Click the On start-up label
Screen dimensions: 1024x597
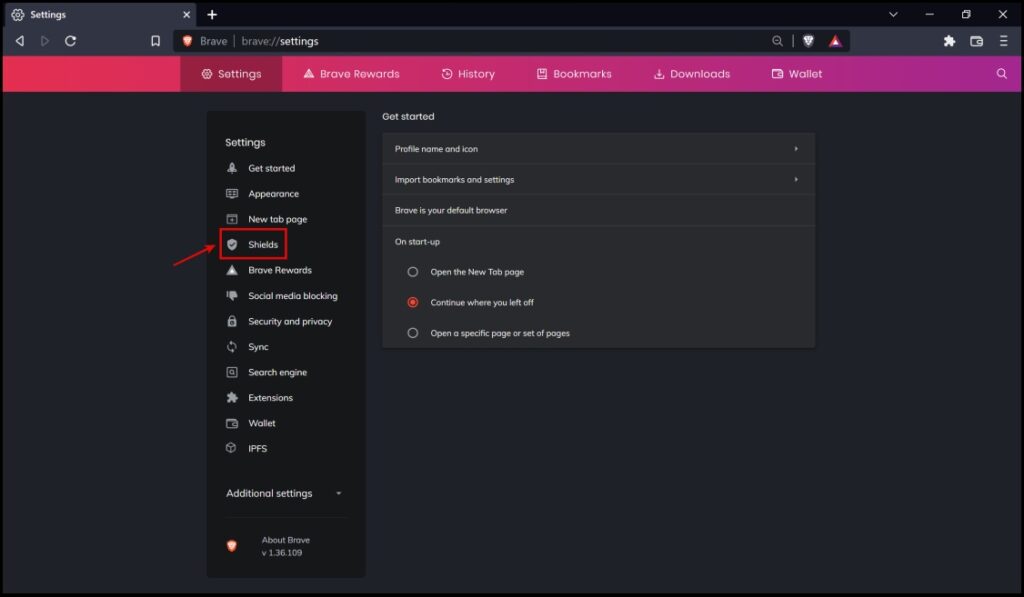coord(417,242)
